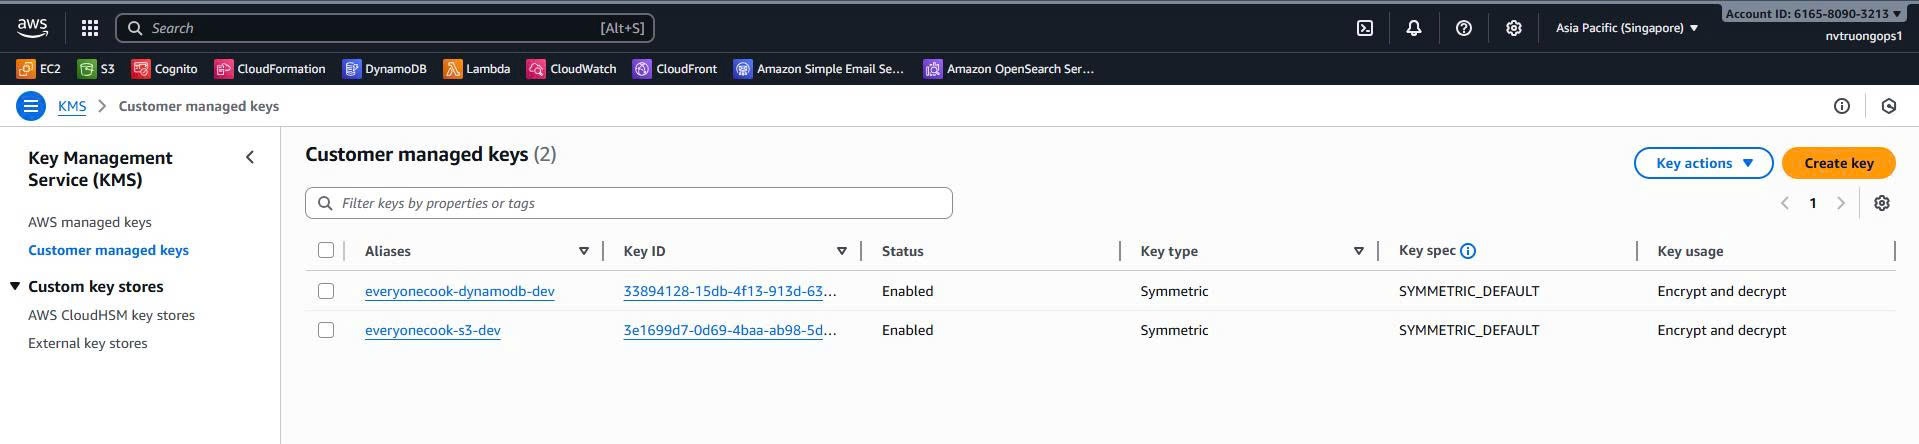Open key ID starting with 33894128

(730, 291)
